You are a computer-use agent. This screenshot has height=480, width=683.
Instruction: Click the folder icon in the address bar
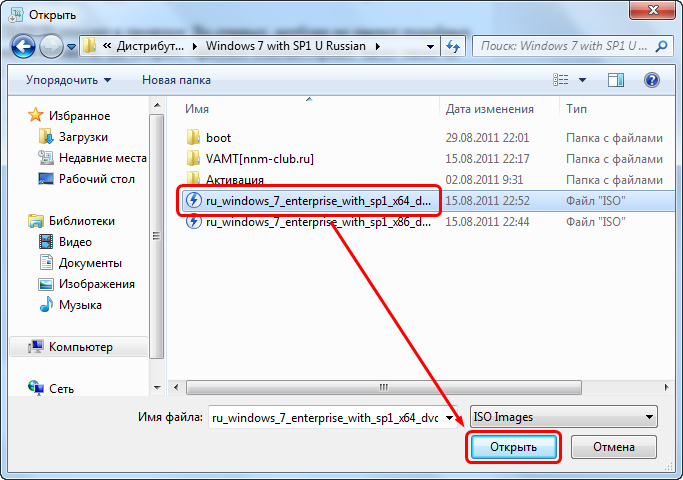(x=90, y=46)
